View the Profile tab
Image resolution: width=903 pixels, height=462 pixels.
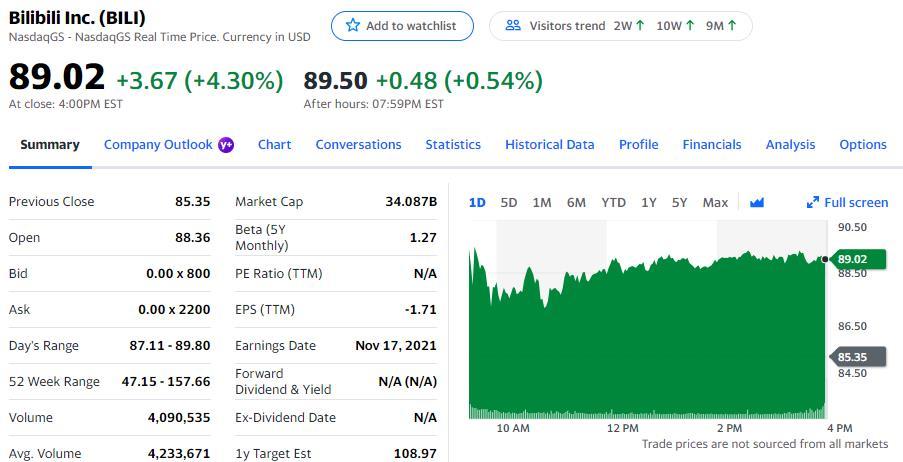[638, 145]
